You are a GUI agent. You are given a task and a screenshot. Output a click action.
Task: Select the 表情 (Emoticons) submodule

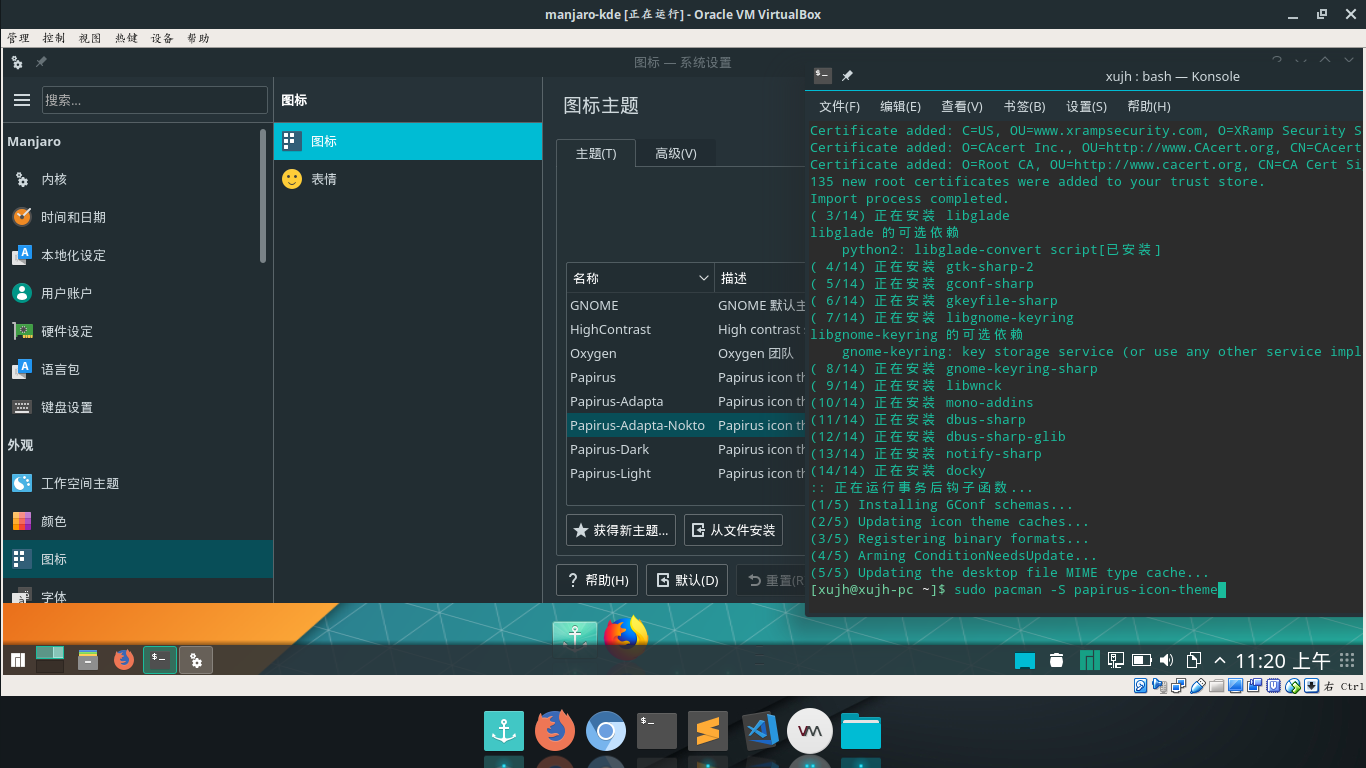(408, 180)
